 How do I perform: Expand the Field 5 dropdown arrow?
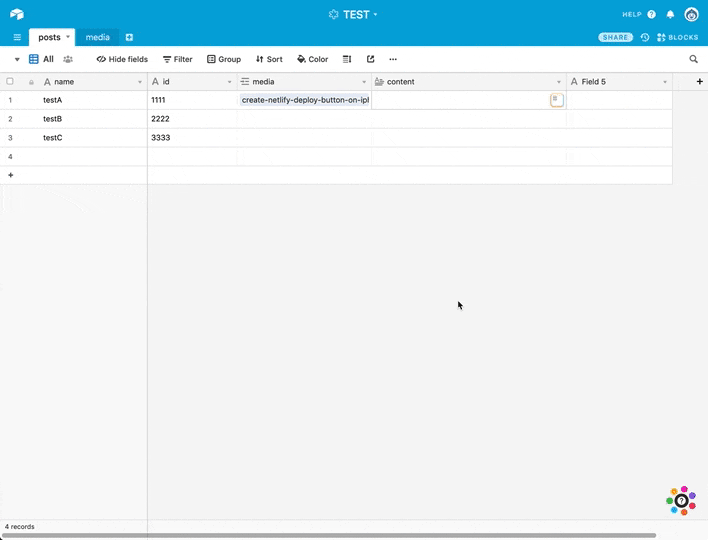click(665, 82)
